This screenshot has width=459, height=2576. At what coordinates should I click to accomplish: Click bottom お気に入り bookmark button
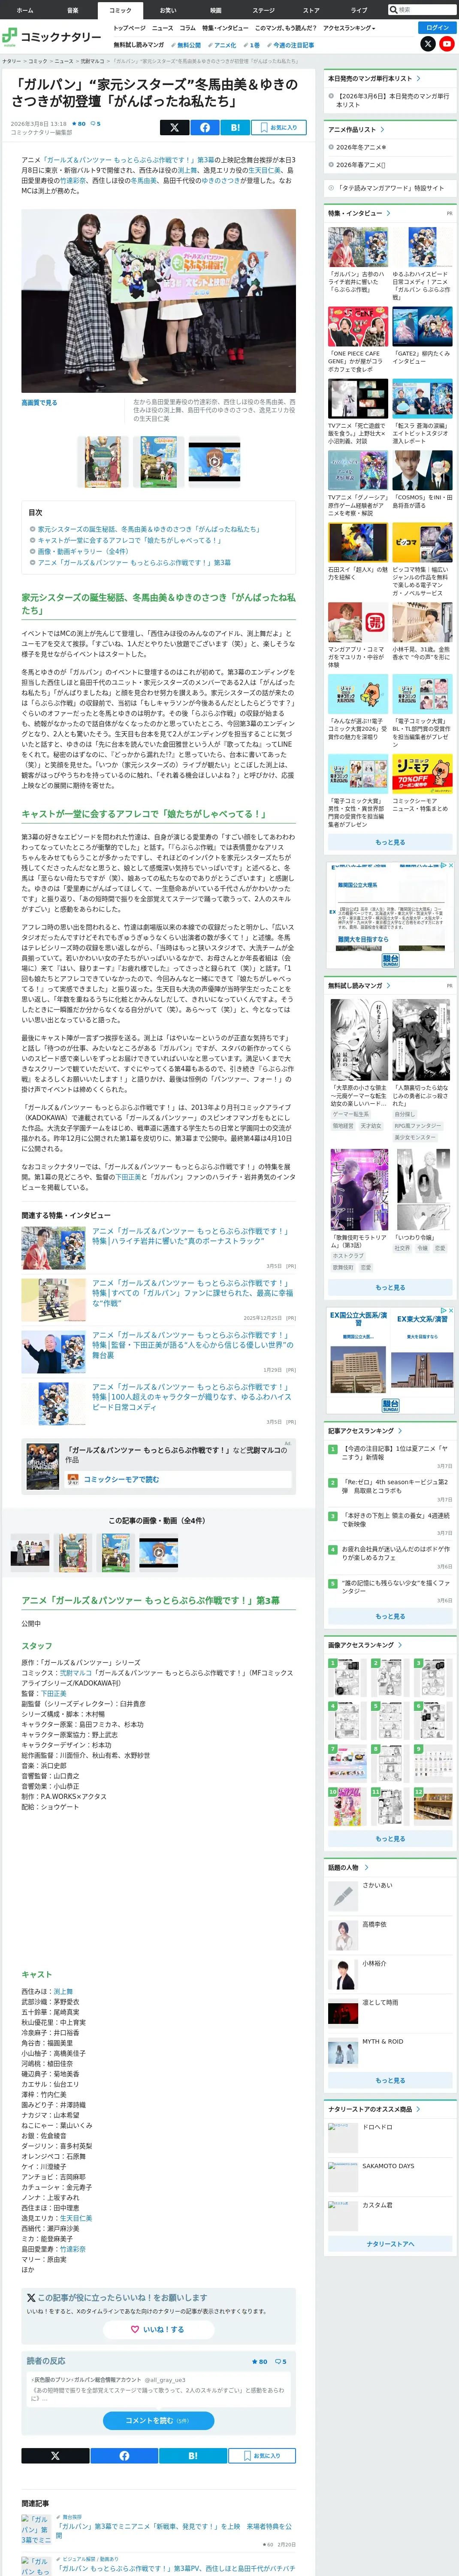262,2455
